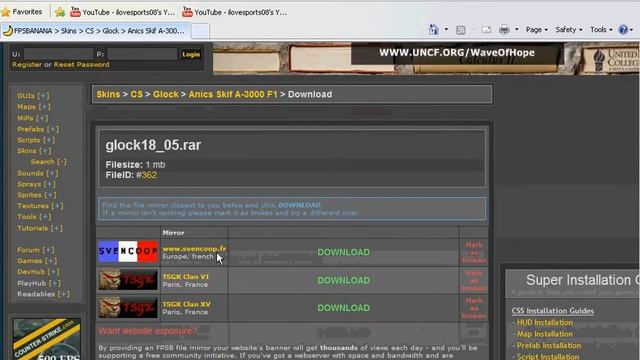The width and height of the screenshot is (640, 360).
Task: Click the Favorites star icon
Action: pyautogui.click(x=6, y=12)
